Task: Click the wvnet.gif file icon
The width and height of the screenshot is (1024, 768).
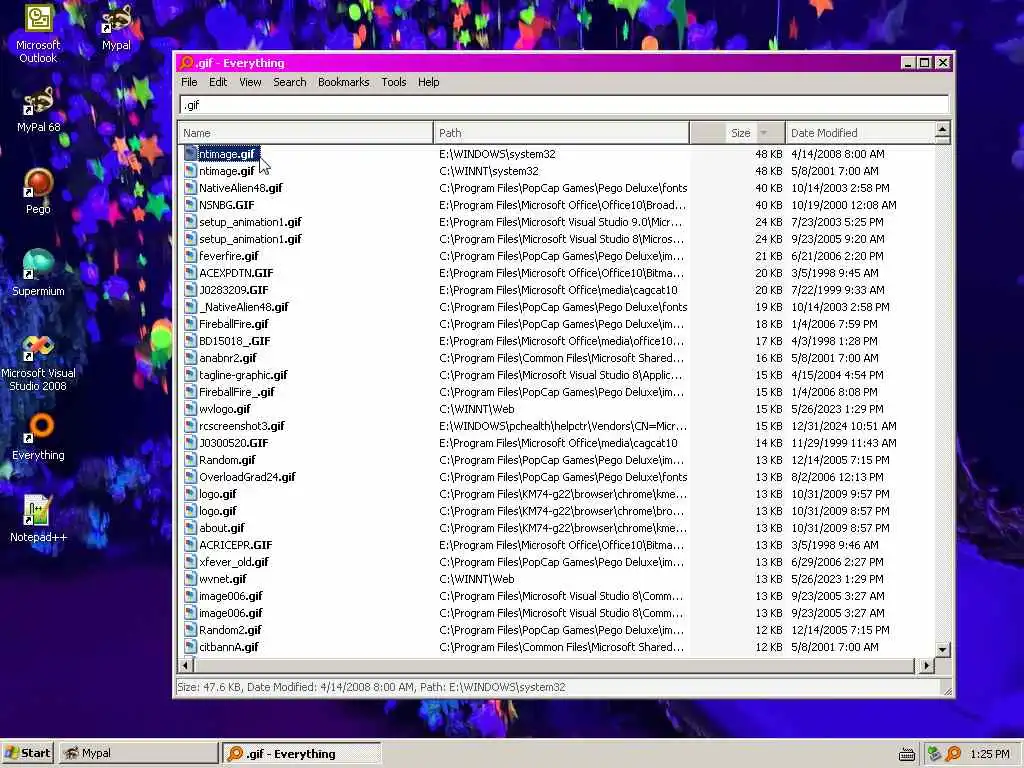Action: 190,579
